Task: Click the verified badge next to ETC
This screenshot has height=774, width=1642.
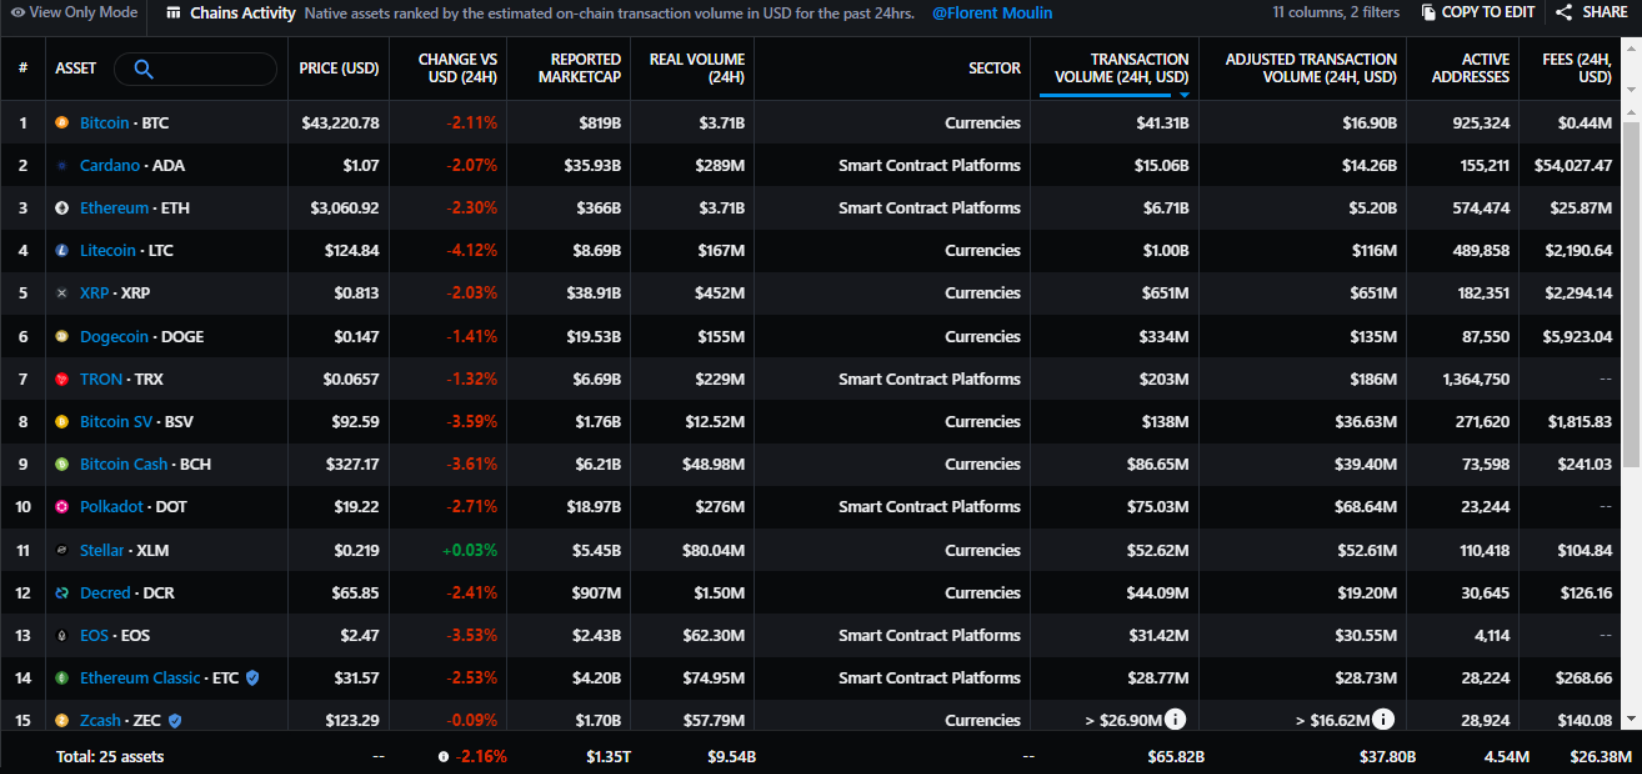Action: (x=253, y=678)
